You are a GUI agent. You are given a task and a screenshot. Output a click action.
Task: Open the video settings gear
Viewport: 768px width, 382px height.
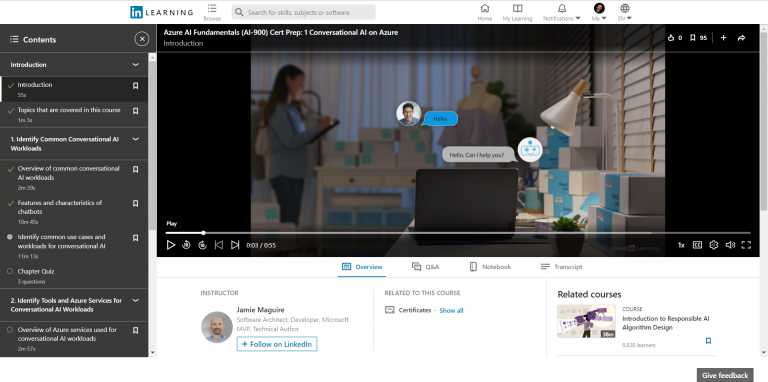(x=714, y=245)
